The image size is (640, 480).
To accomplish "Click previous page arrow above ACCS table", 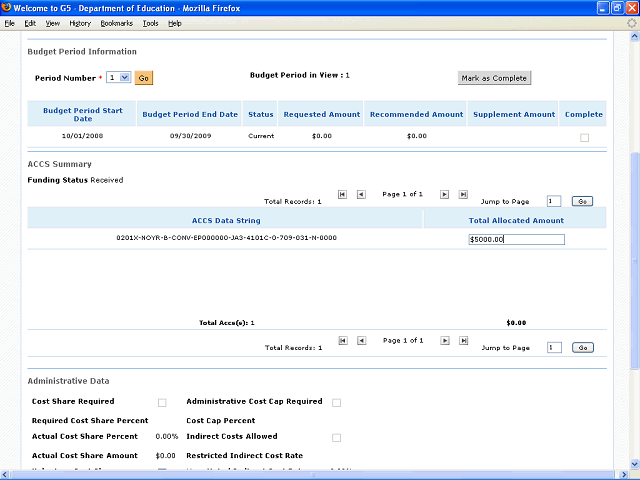I will 361,195.
